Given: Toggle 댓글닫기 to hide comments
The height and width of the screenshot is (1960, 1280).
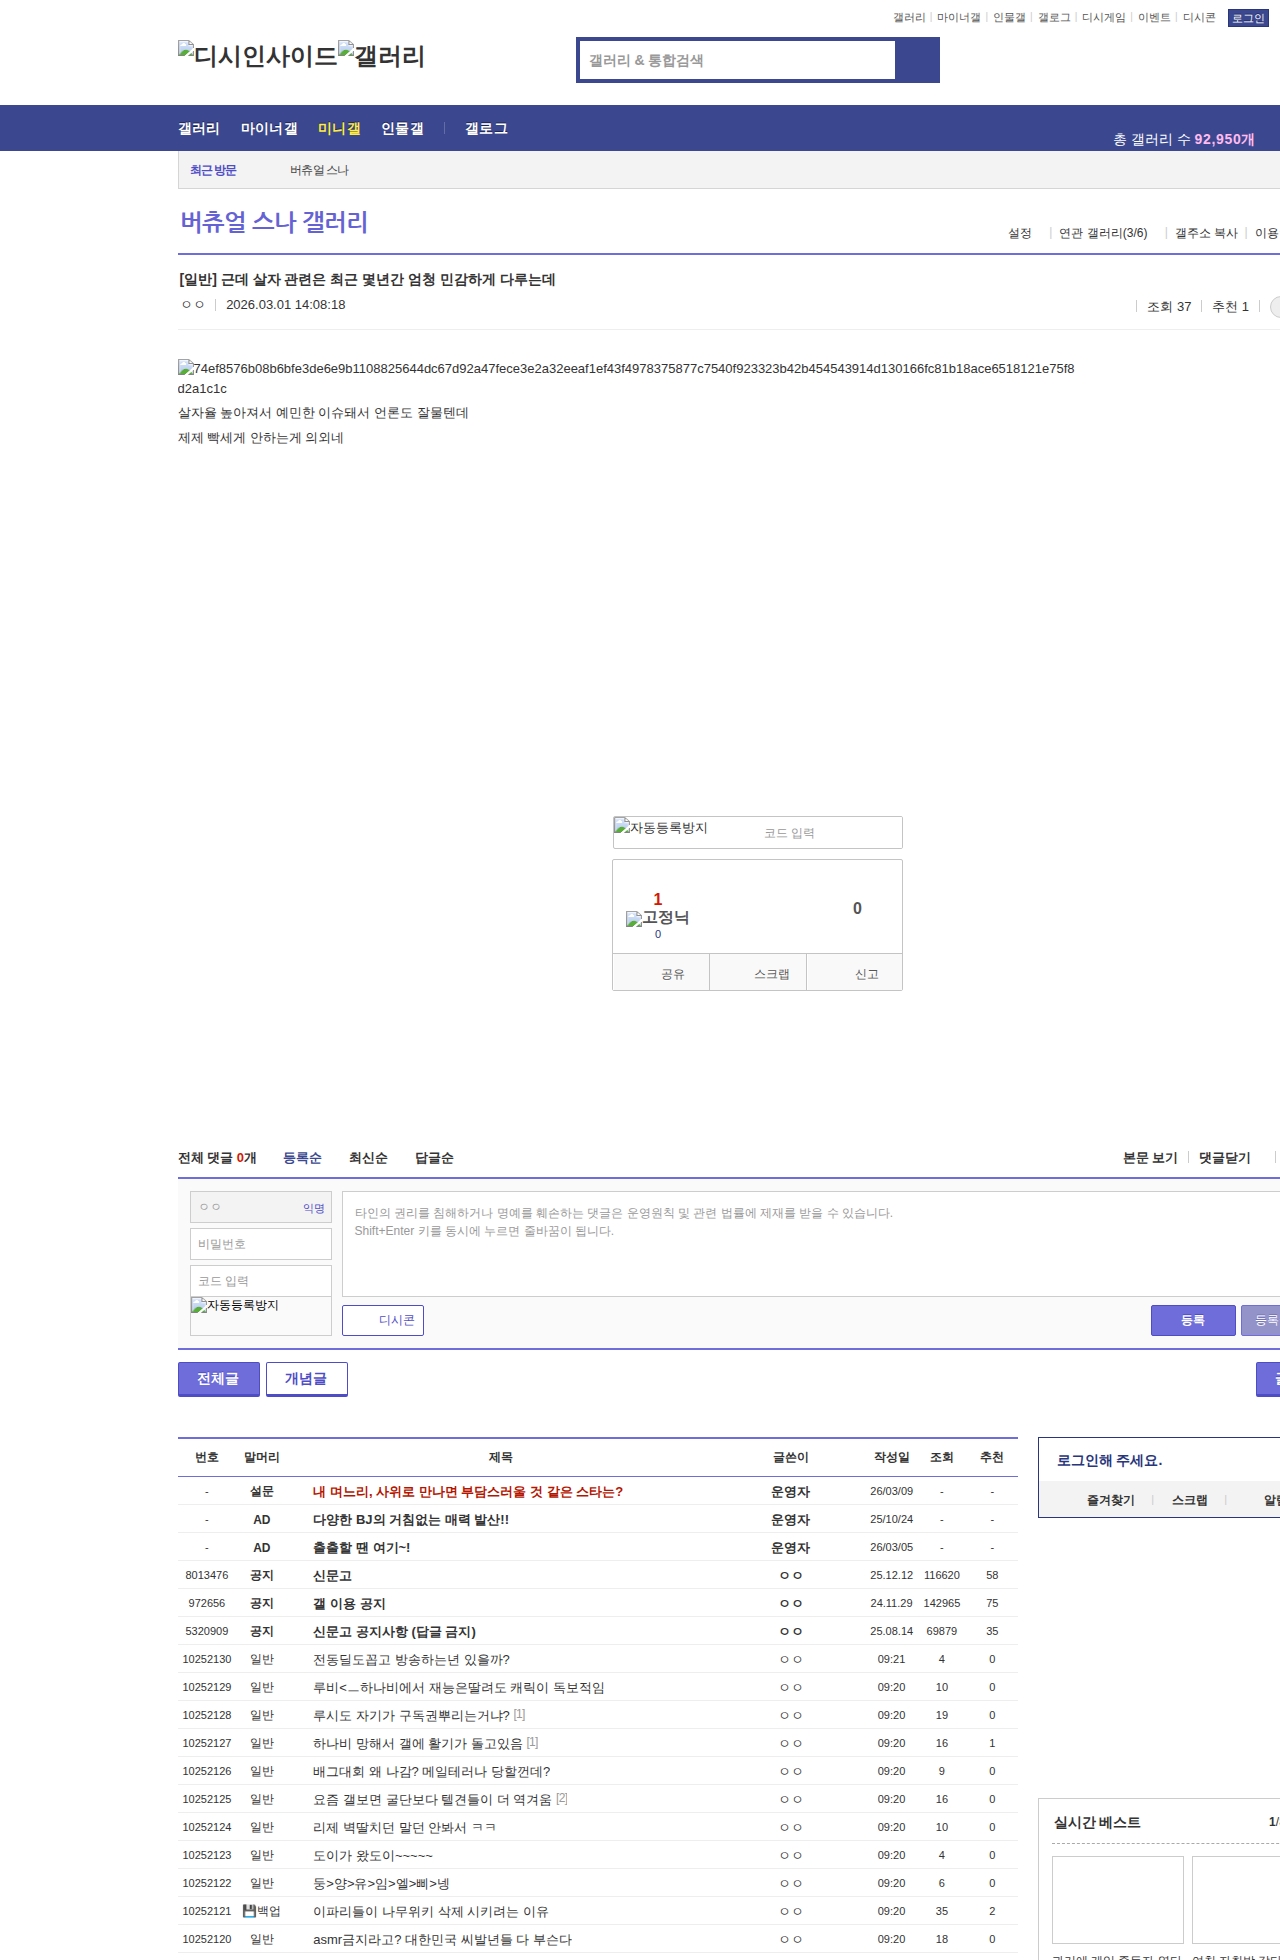Looking at the screenshot, I should (1224, 1158).
